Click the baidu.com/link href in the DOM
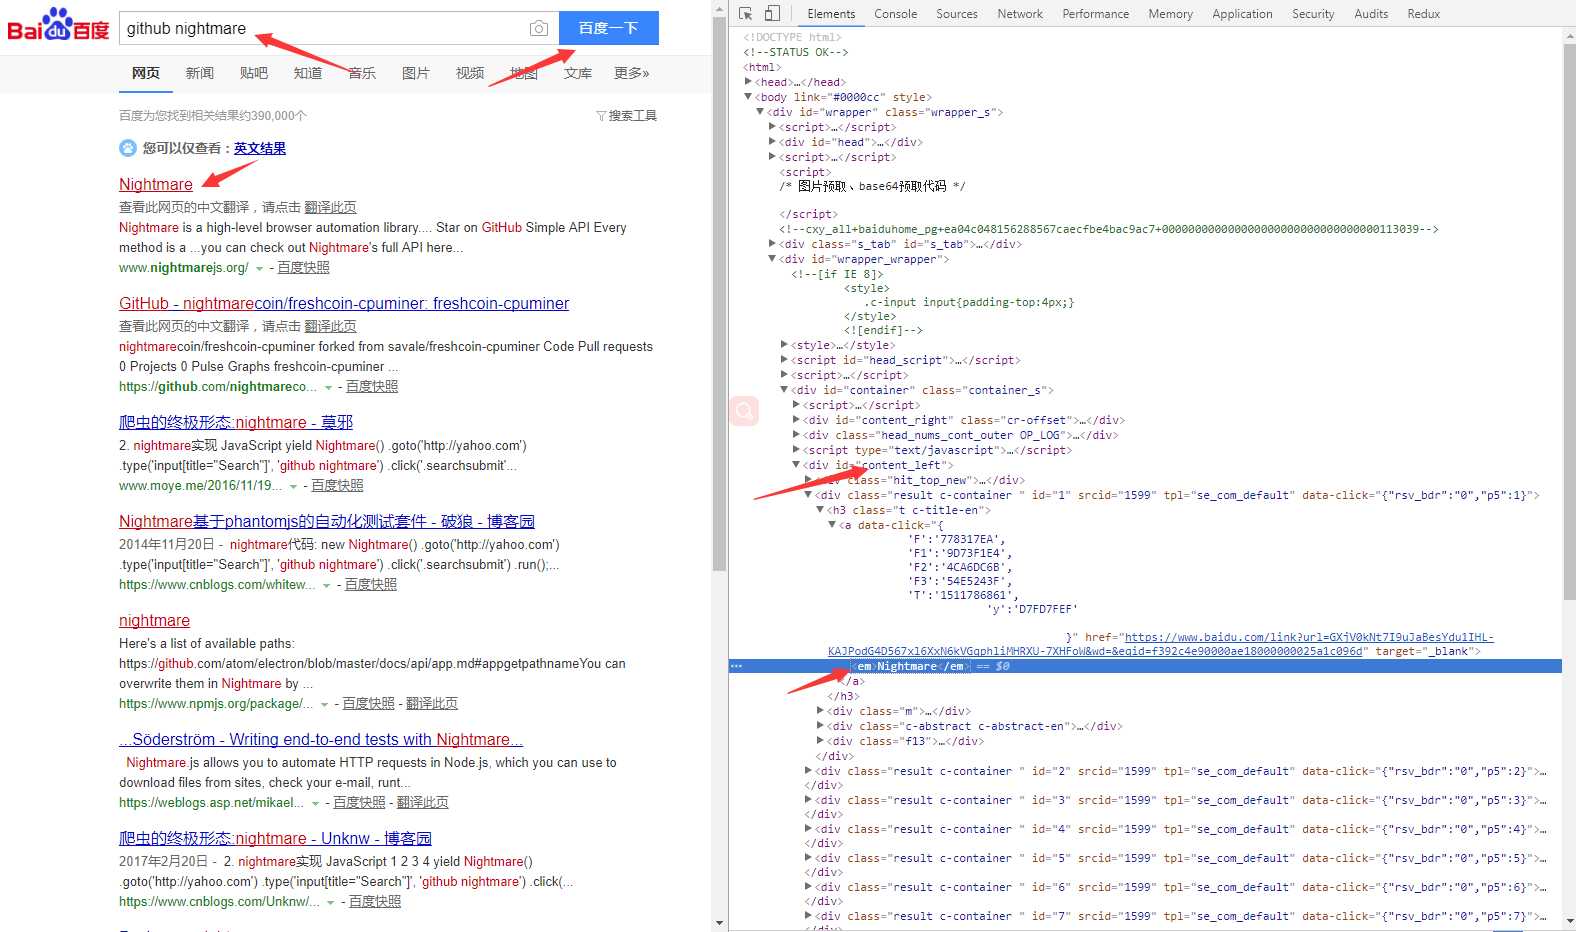The height and width of the screenshot is (932, 1576). click(1160, 644)
